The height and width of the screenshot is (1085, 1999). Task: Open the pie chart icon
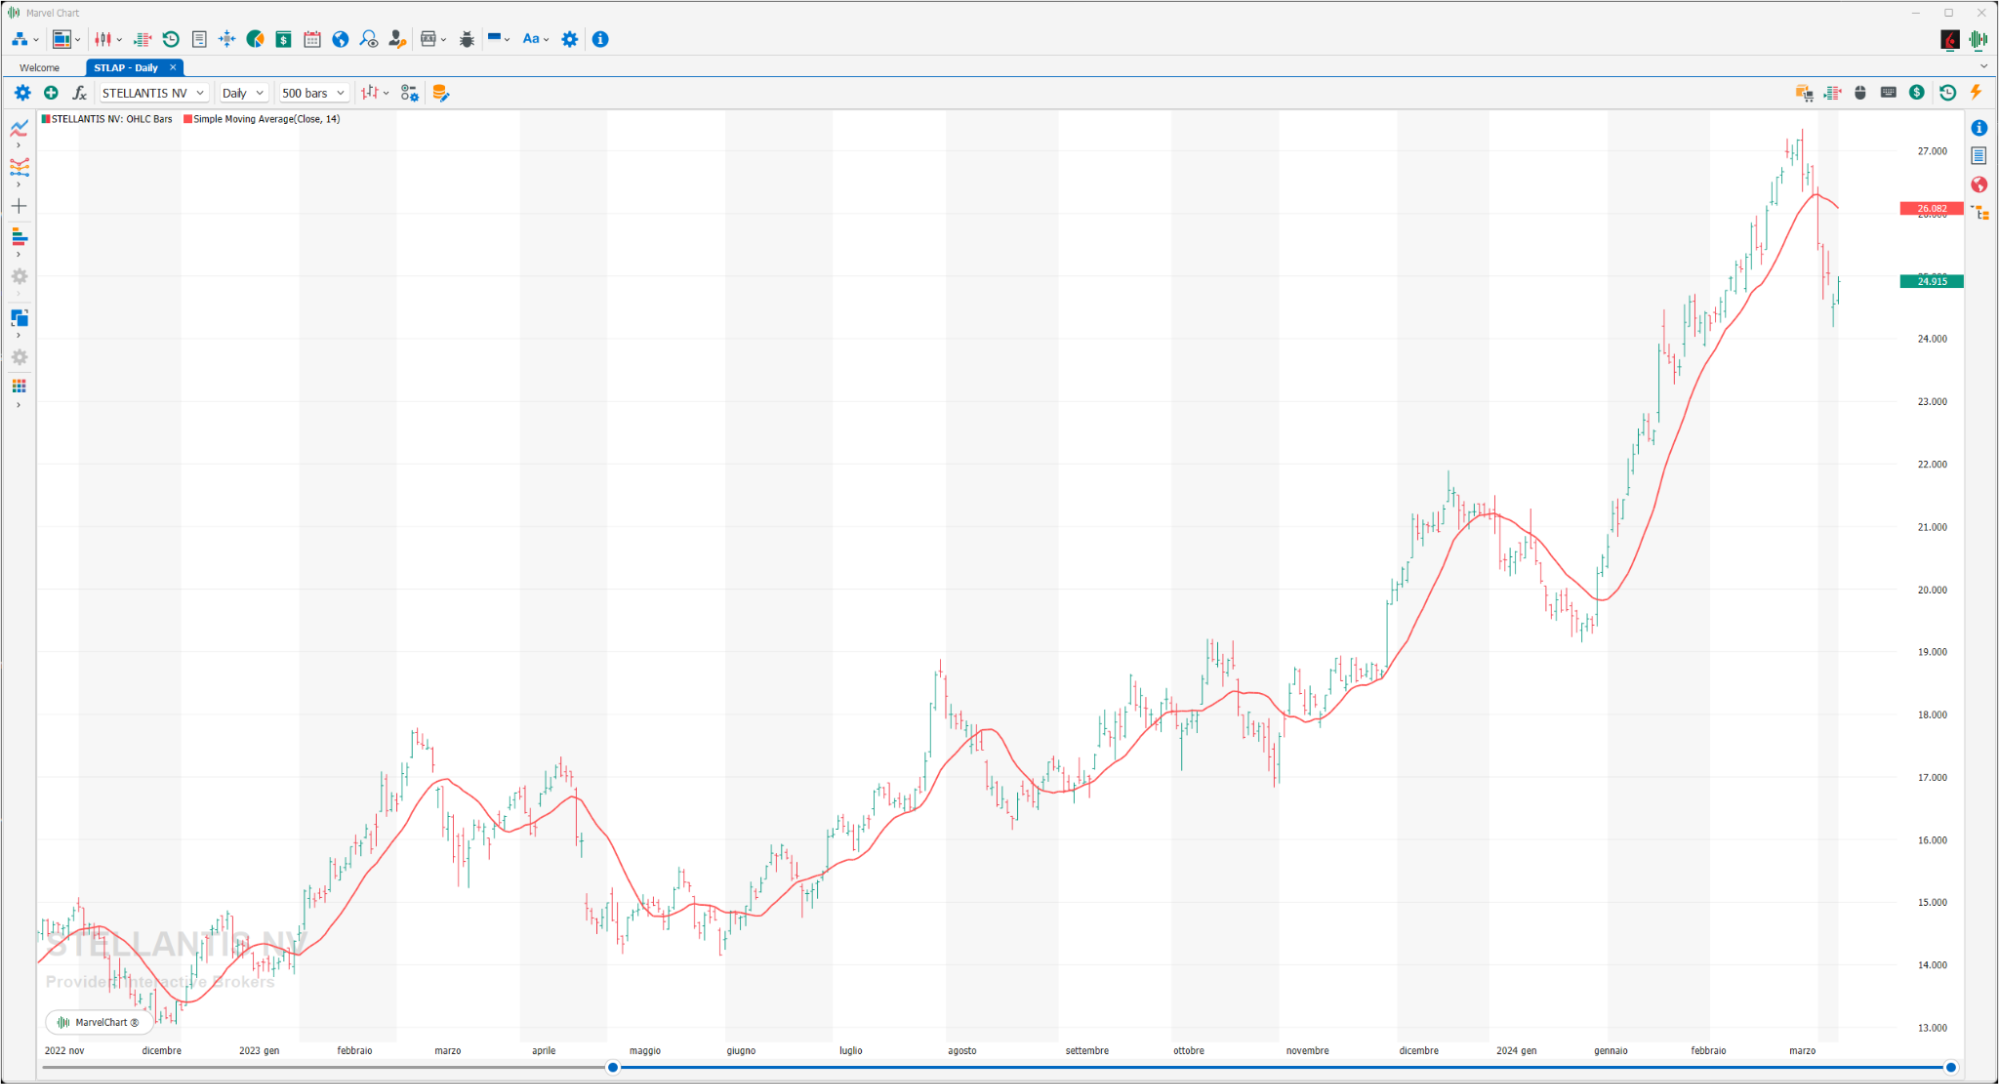[255, 39]
